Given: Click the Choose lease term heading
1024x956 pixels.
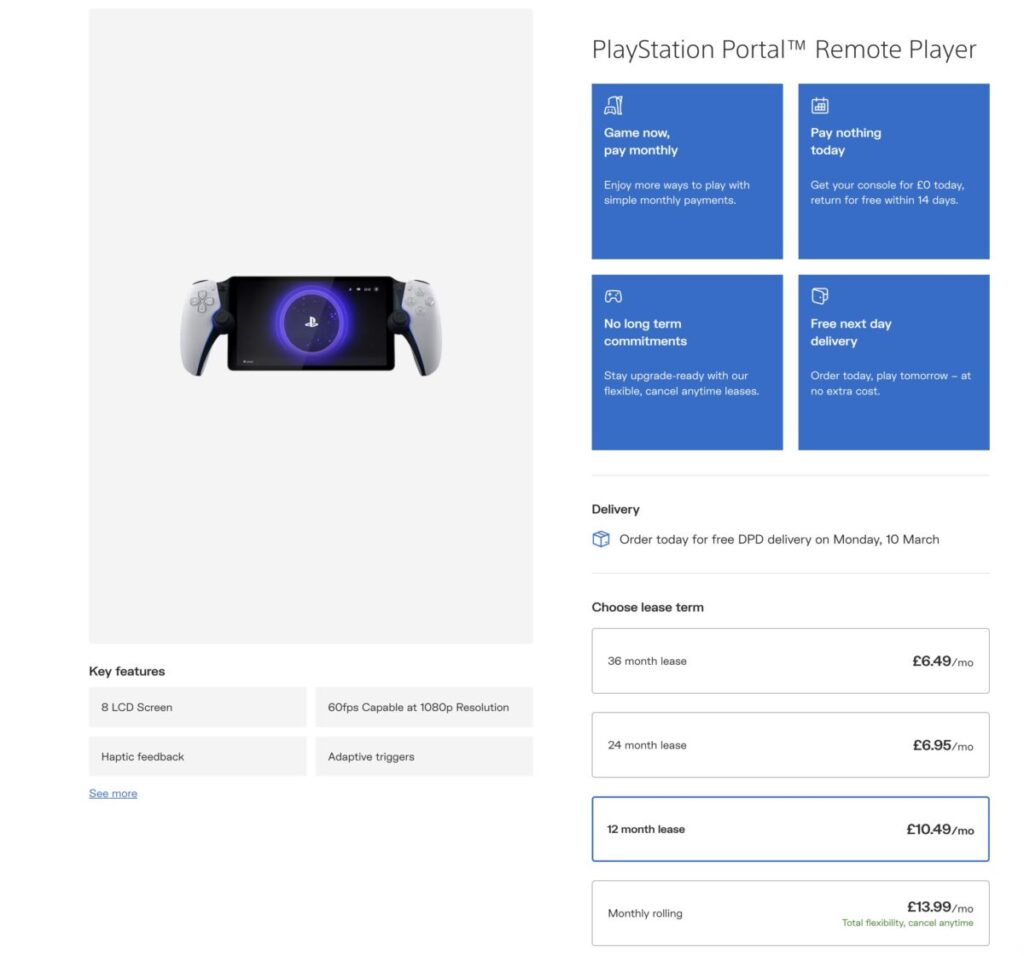Looking at the screenshot, I should coord(648,607).
